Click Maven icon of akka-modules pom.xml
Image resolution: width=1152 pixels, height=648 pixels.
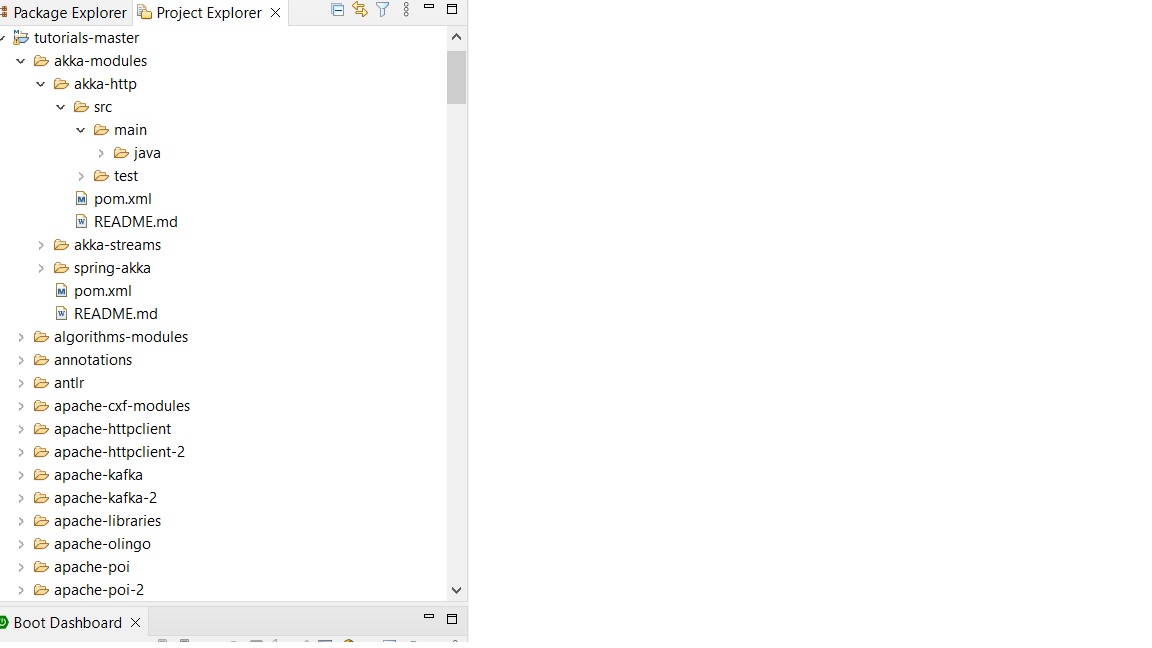pyautogui.click(x=62, y=291)
